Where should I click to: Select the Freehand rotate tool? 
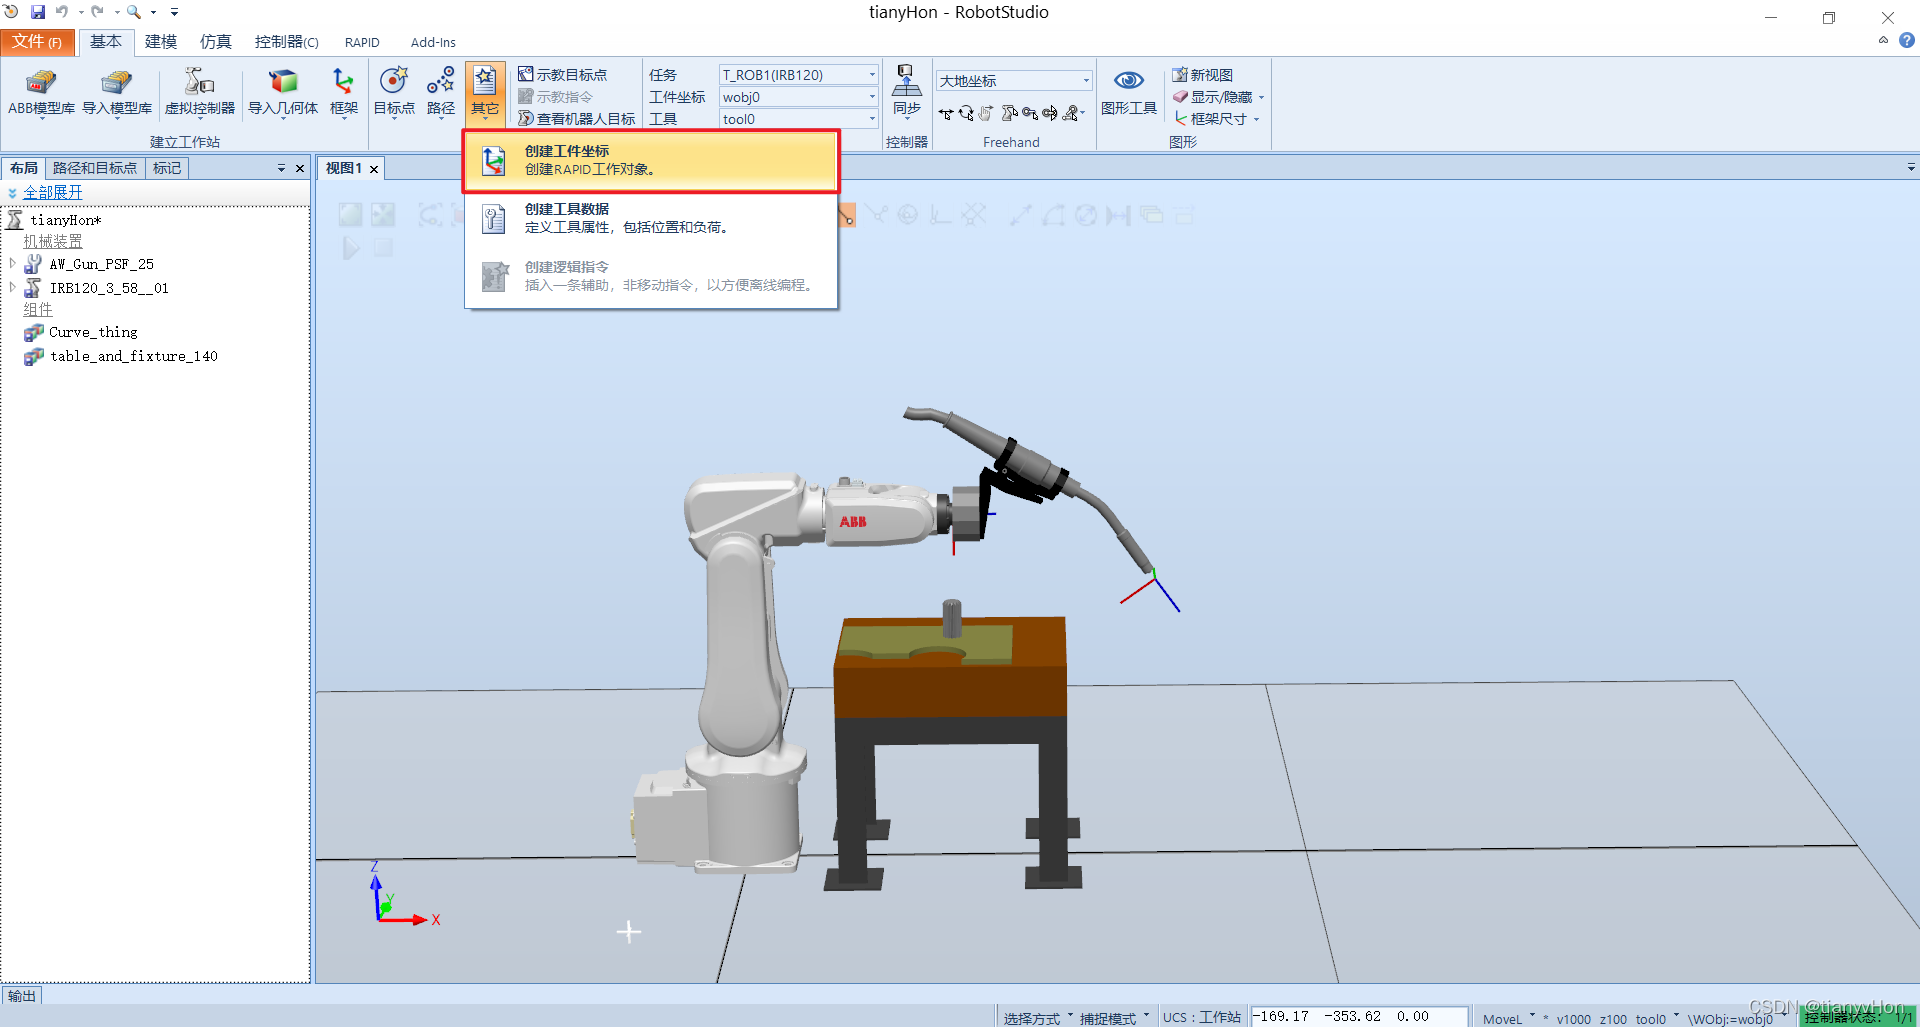966,113
